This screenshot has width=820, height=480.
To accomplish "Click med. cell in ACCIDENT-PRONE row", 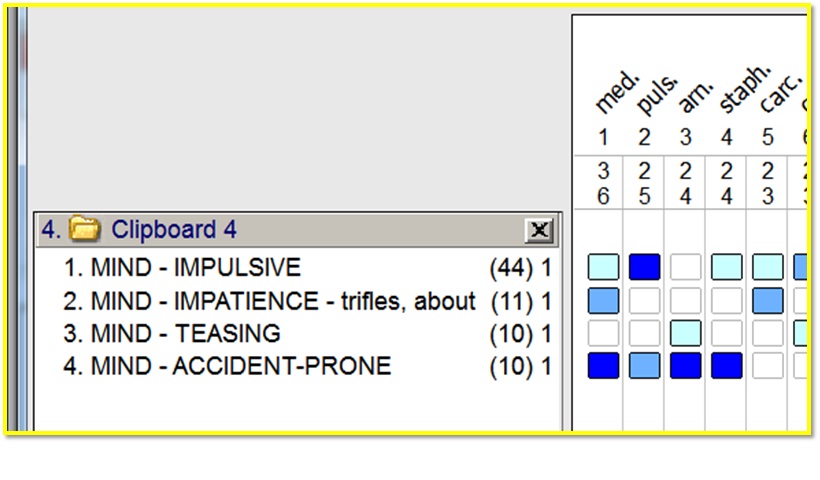I will click(x=603, y=366).
